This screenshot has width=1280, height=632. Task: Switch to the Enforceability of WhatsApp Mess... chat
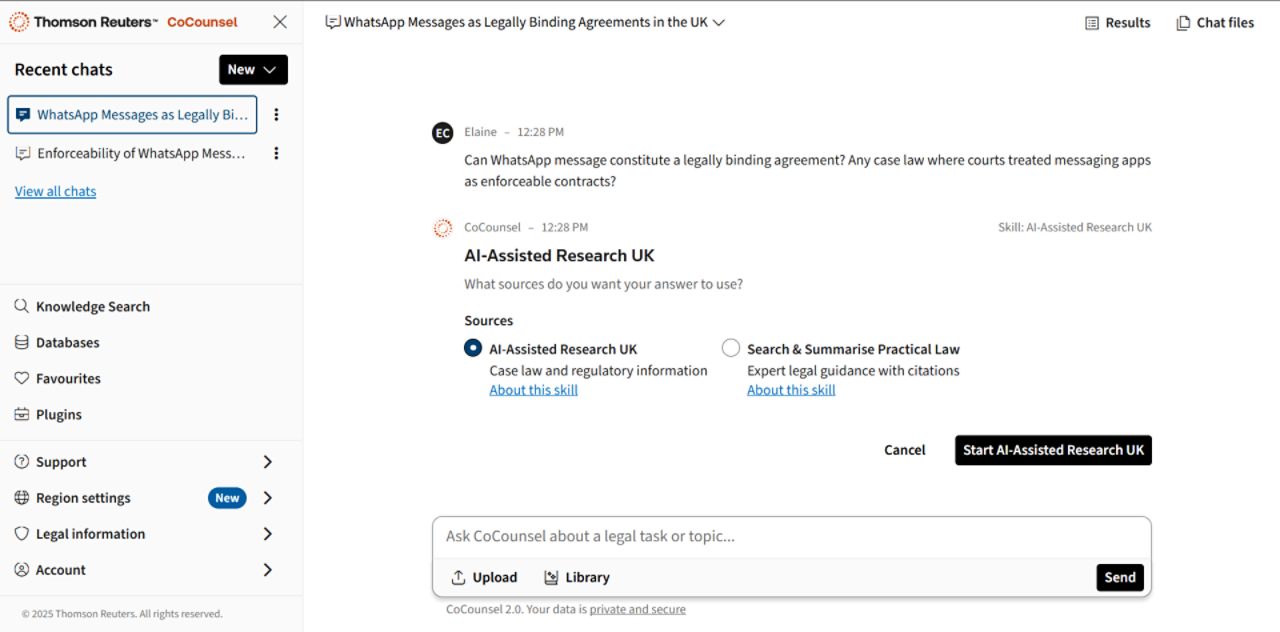(x=140, y=152)
